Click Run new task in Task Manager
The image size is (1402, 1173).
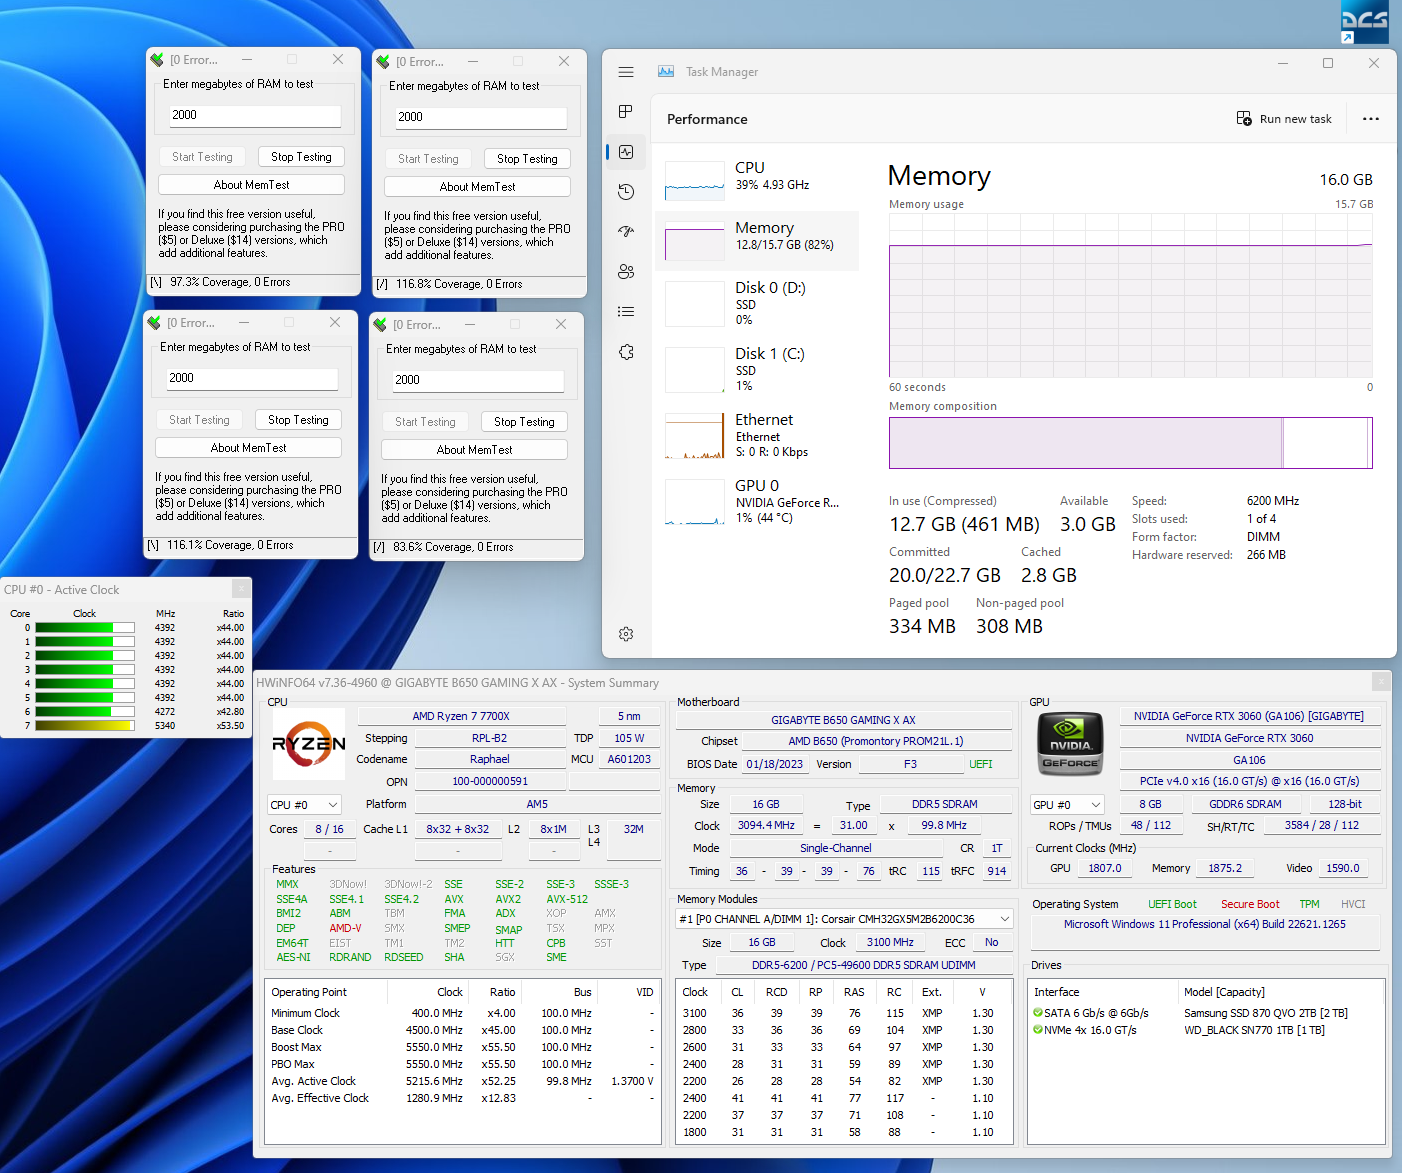[1284, 119]
